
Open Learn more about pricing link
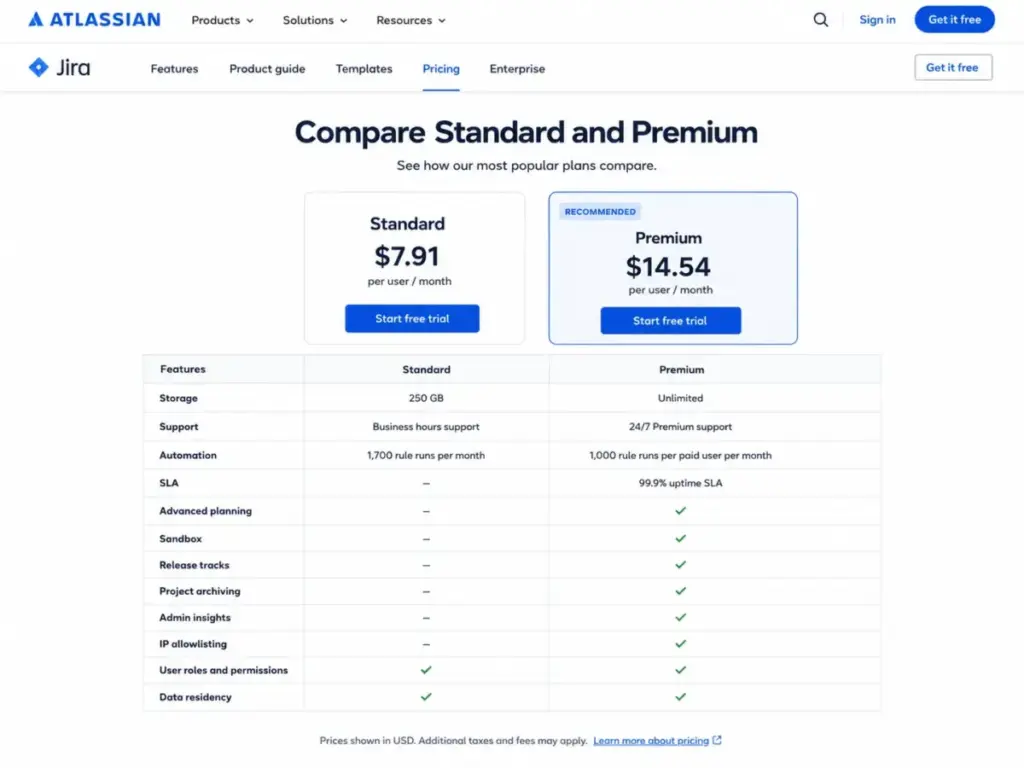pos(650,741)
